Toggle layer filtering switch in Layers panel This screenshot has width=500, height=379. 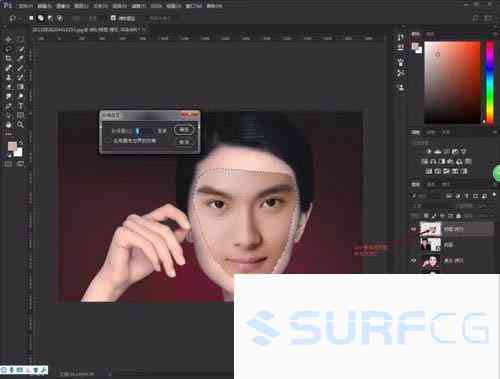pos(494,195)
